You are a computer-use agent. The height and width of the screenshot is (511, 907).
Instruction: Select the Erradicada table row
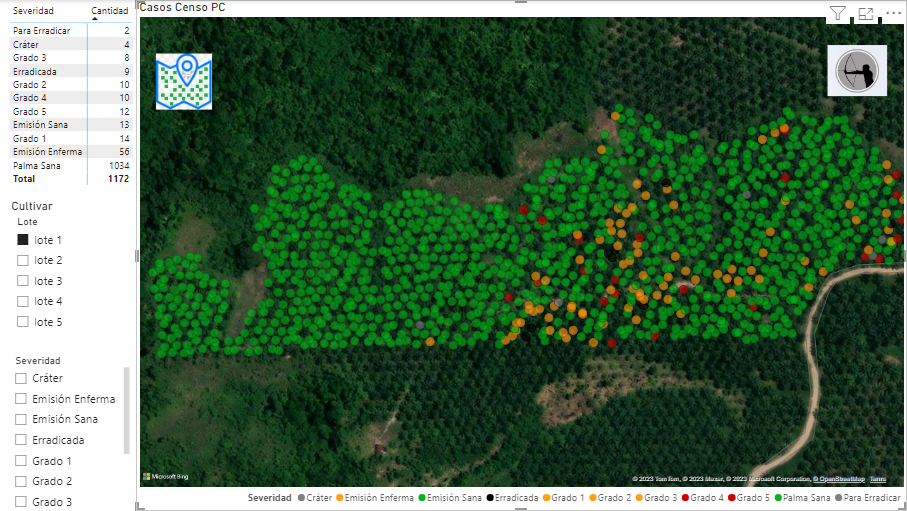[71, 71]
